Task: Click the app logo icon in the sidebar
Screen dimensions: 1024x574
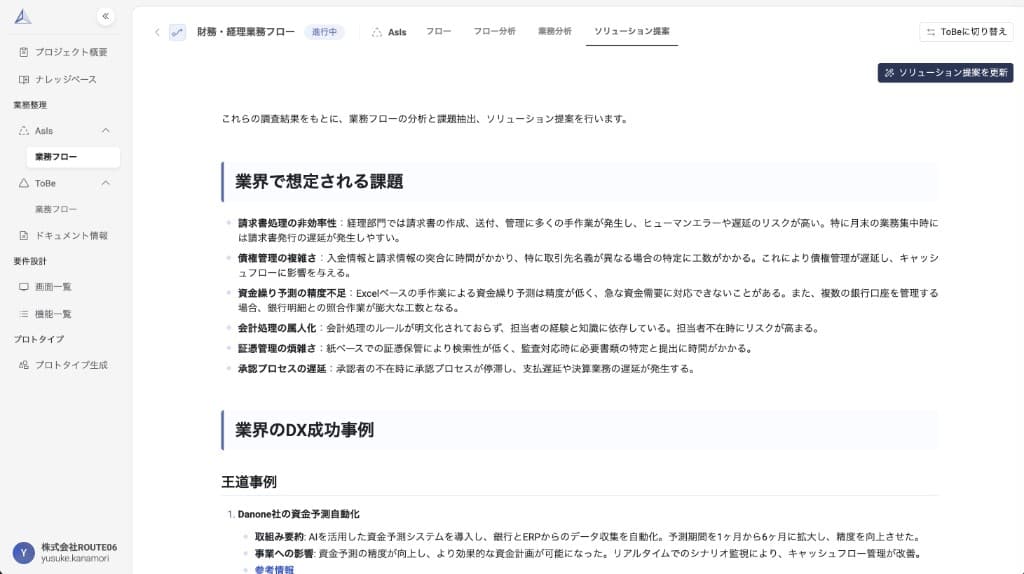Action: (23, 16)
